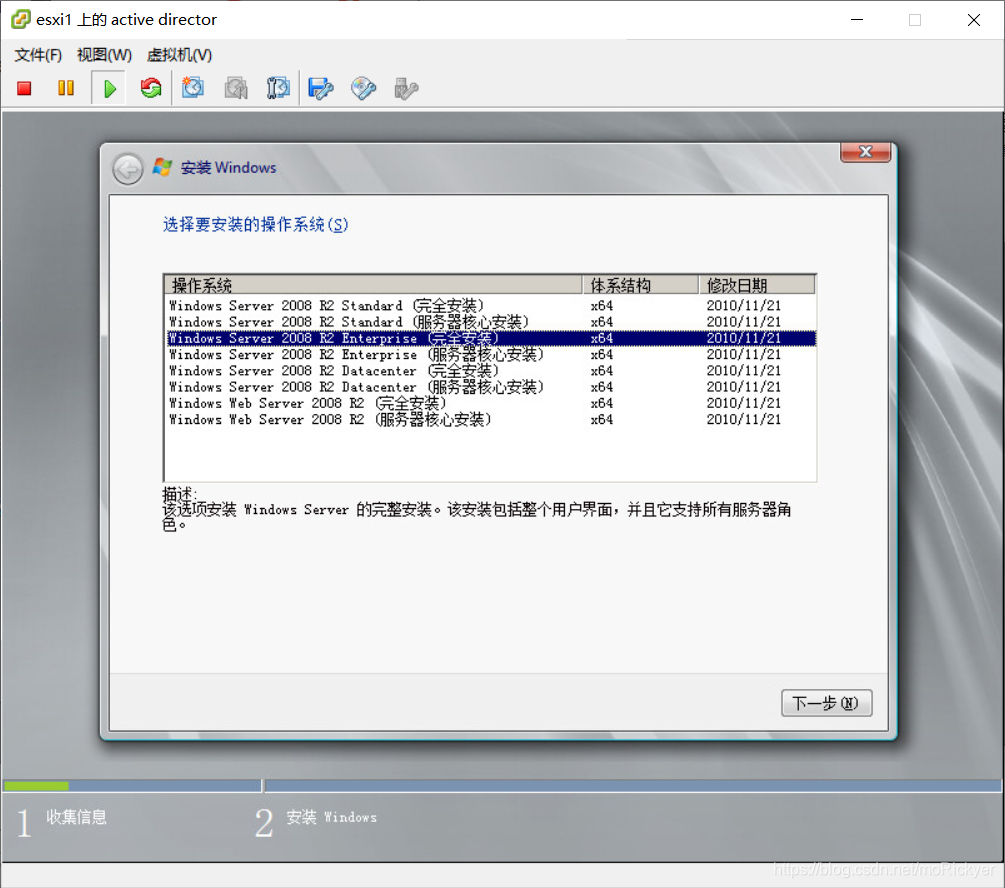Open the 文件(F) menu
The width and height of the screenshot is (1005, 888).
pyautogui.click(x=38, y=55)
